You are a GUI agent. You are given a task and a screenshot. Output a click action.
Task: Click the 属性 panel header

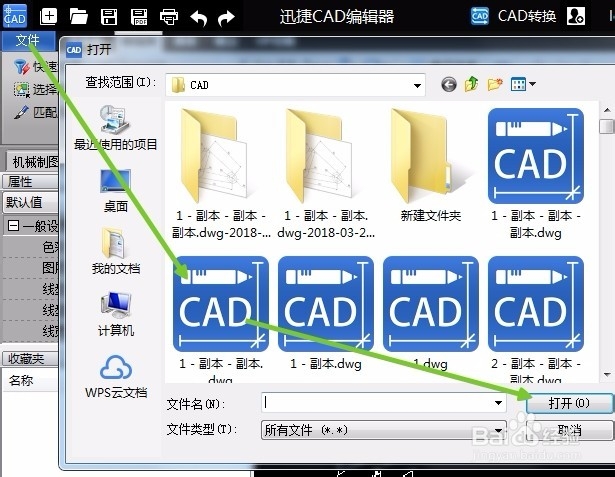tap(30, 182)
